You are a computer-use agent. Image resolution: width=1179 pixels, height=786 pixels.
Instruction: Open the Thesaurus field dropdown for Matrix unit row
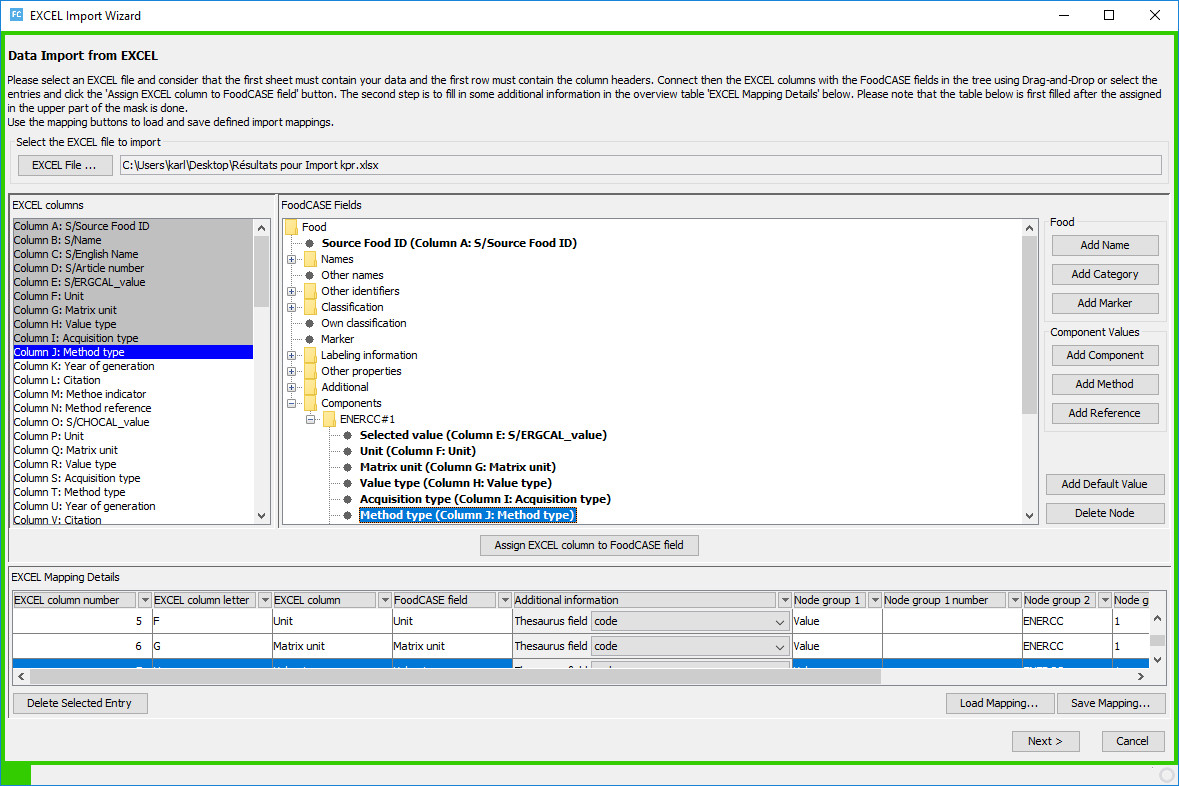[x=780, y=647]
